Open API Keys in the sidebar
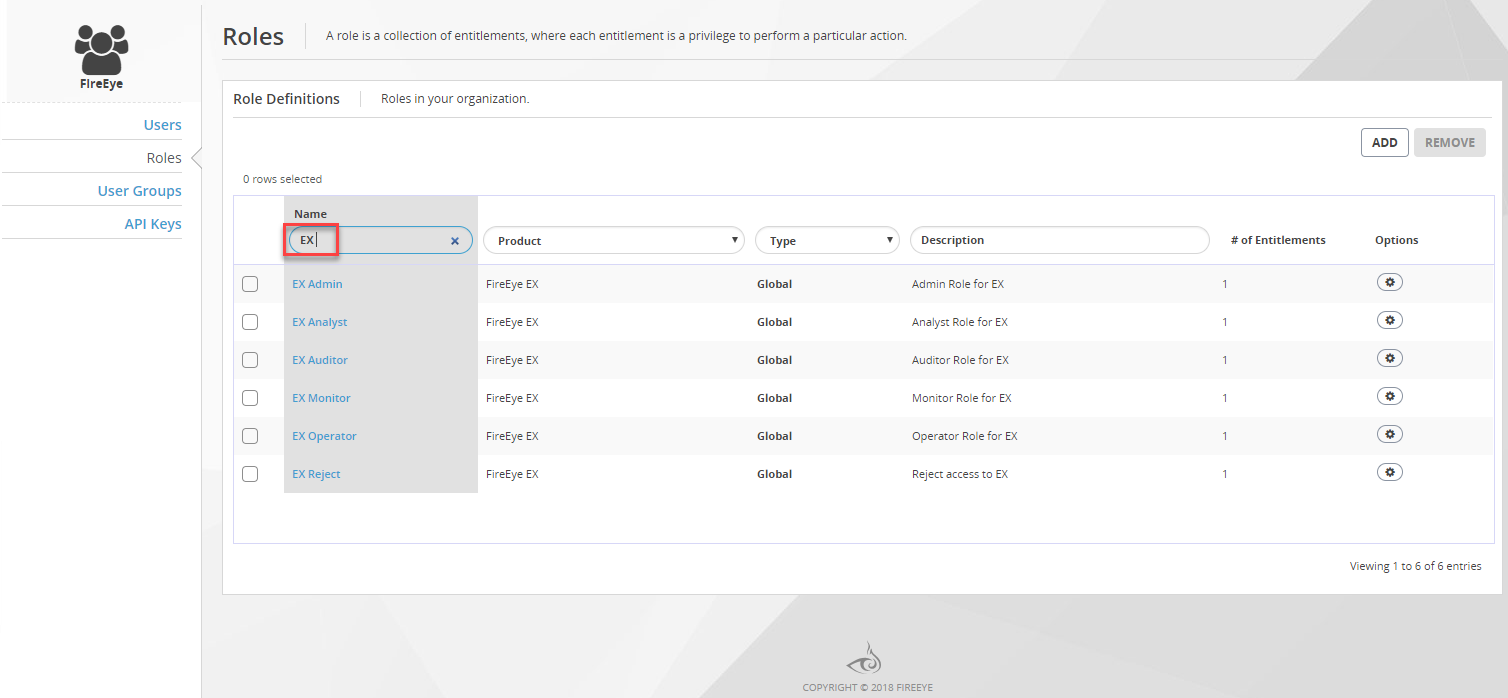The image size is (1508, 698). tap(153, 224)
